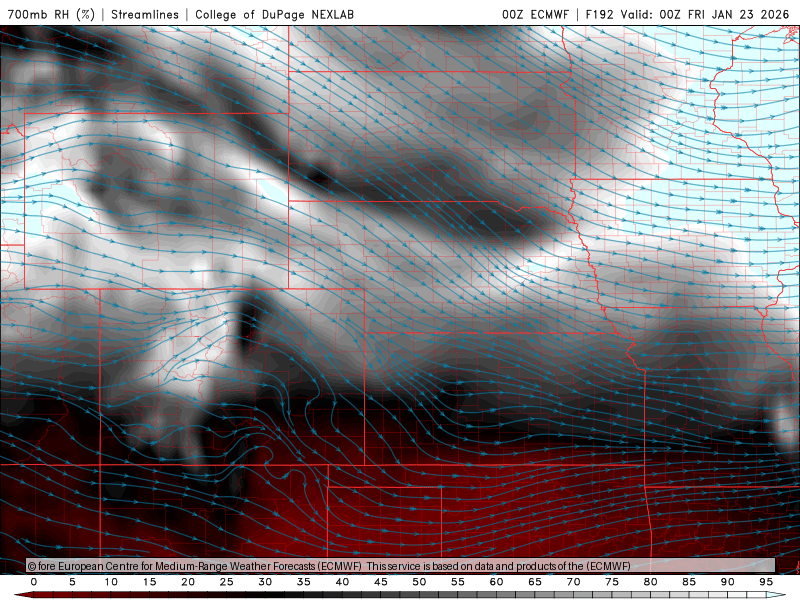Click 'Valid: 00Z FRI JAN 23 2026' text
The width and height of the screenshot is (800, 600).
705,14
